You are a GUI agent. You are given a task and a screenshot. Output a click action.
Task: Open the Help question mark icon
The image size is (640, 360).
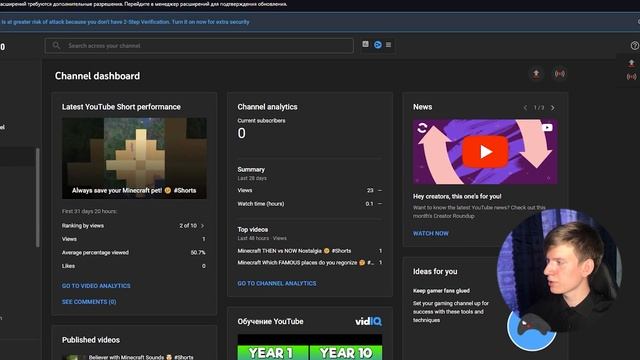pos(635,46)
